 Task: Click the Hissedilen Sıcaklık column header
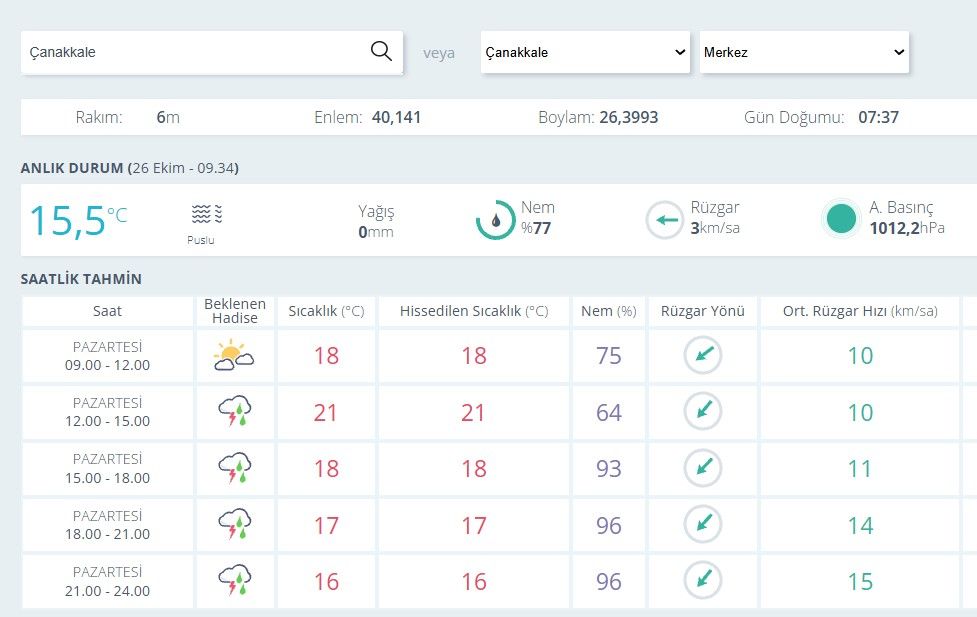tap(474, 311)
